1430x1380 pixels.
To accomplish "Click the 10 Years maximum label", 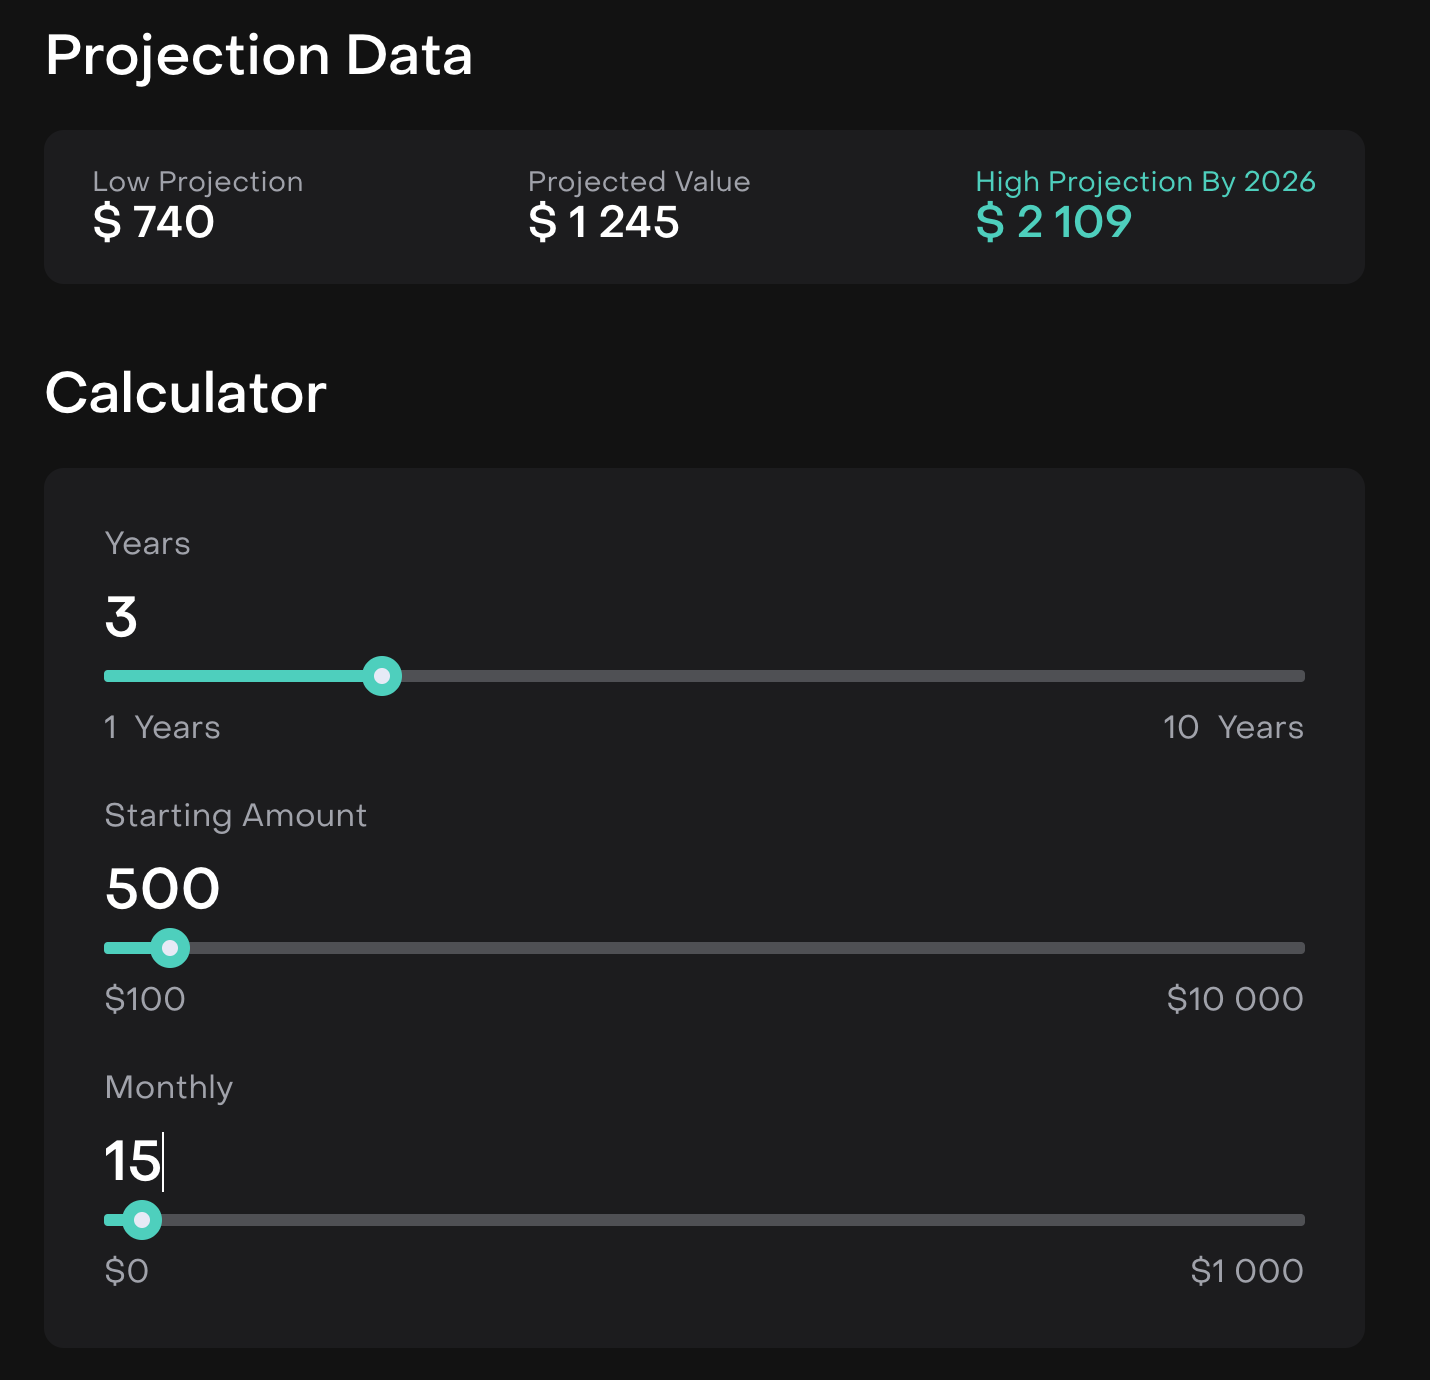I will click(1233, 727).
